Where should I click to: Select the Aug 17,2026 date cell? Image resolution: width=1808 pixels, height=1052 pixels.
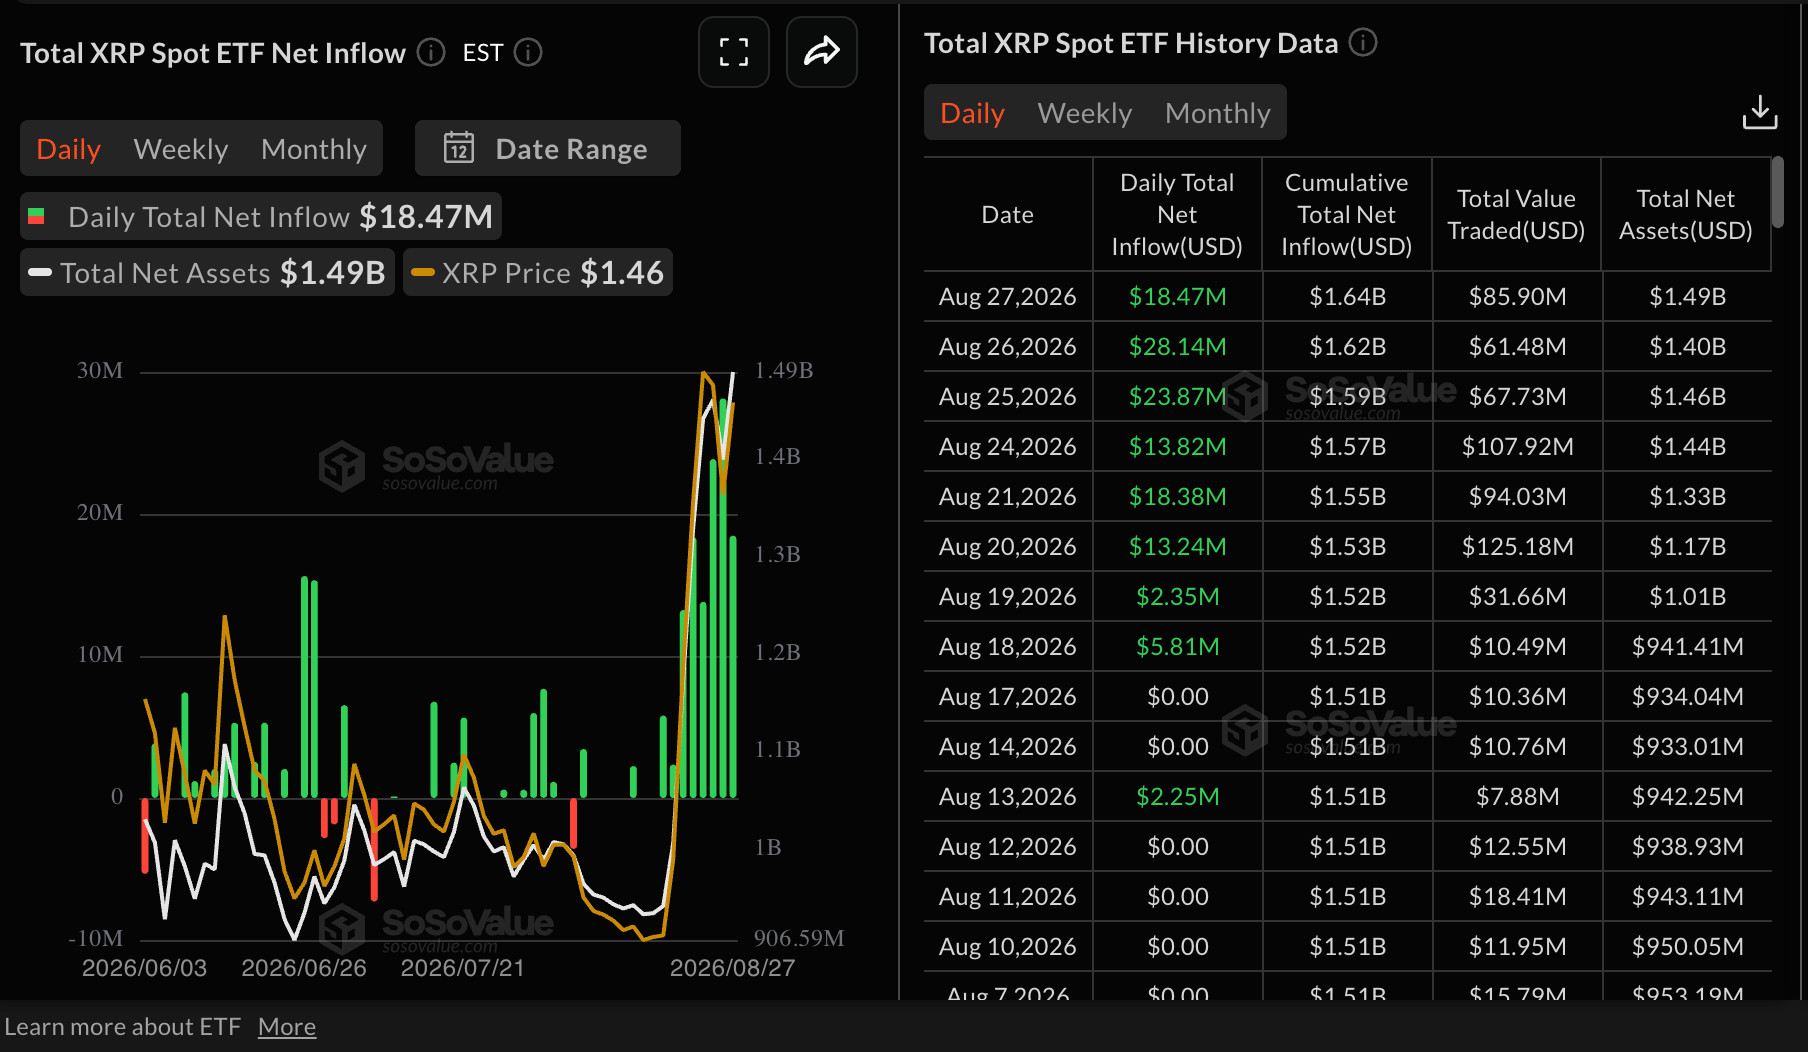tap(1008, 696)
